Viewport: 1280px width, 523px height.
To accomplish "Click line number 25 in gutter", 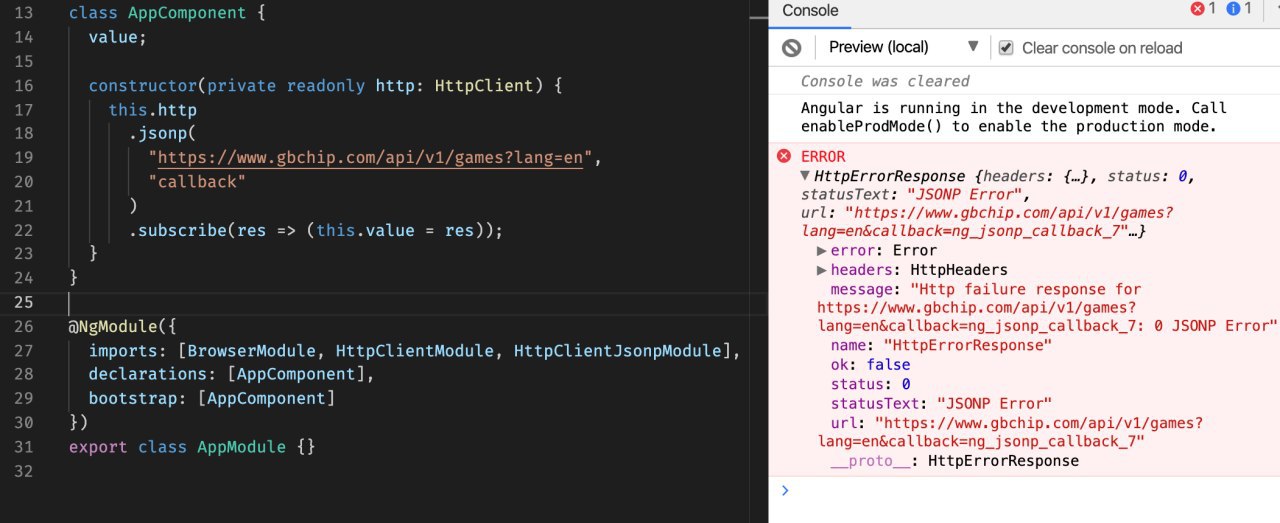I will click(25, 302).
